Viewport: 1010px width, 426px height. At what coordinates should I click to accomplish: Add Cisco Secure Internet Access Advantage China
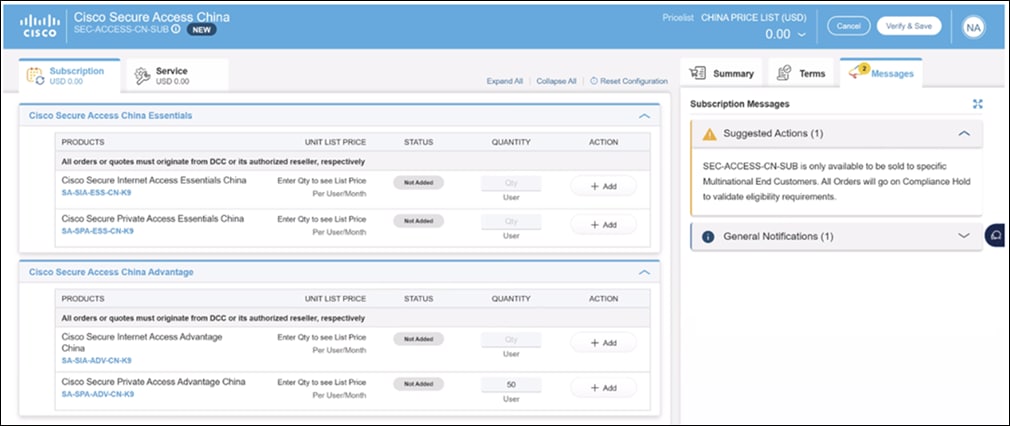[604, 343]
